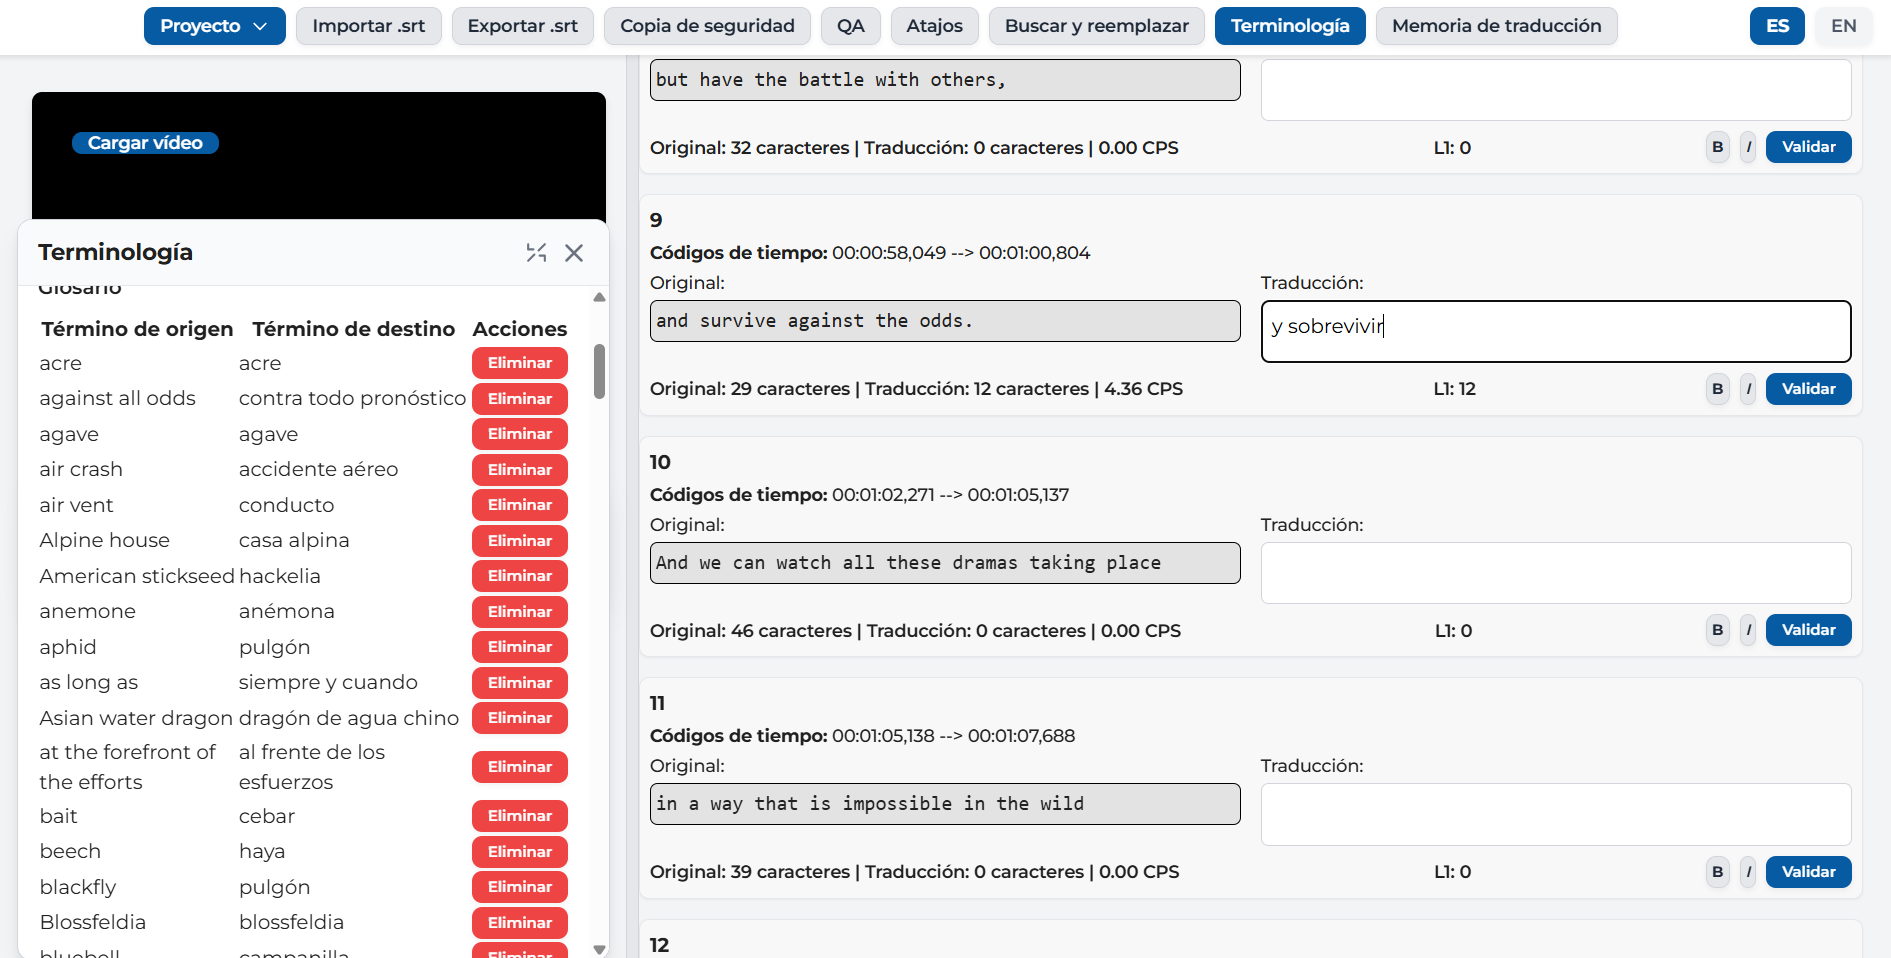Click original text 'and survive against the odds.'
Image resolution: width=1891 pixels, height=958 pixels.
(945, 321)
